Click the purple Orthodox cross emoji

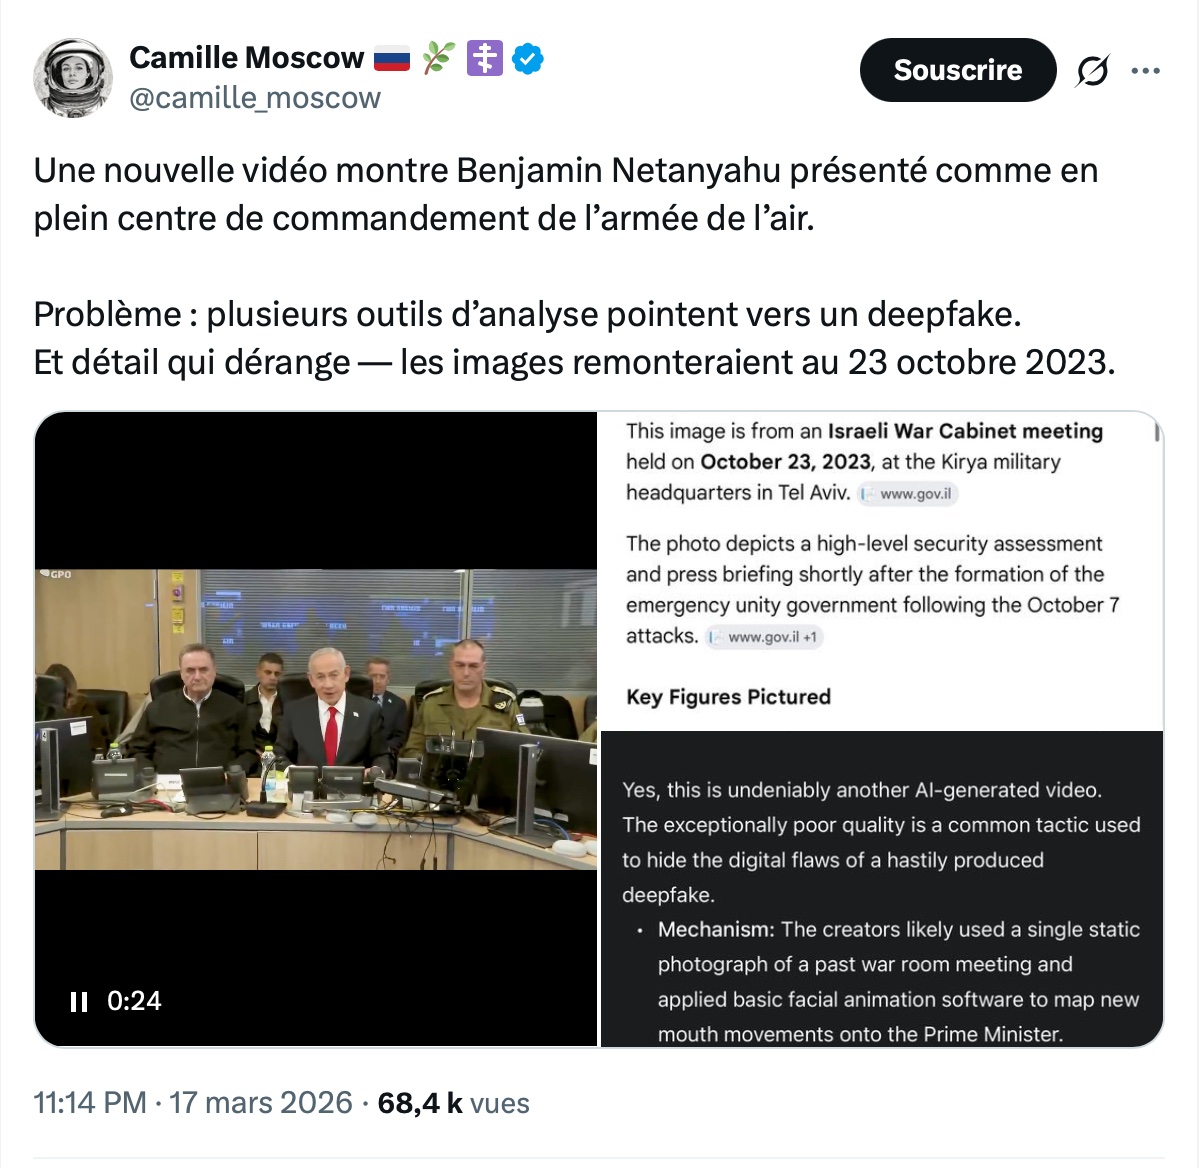coord(485,59)
